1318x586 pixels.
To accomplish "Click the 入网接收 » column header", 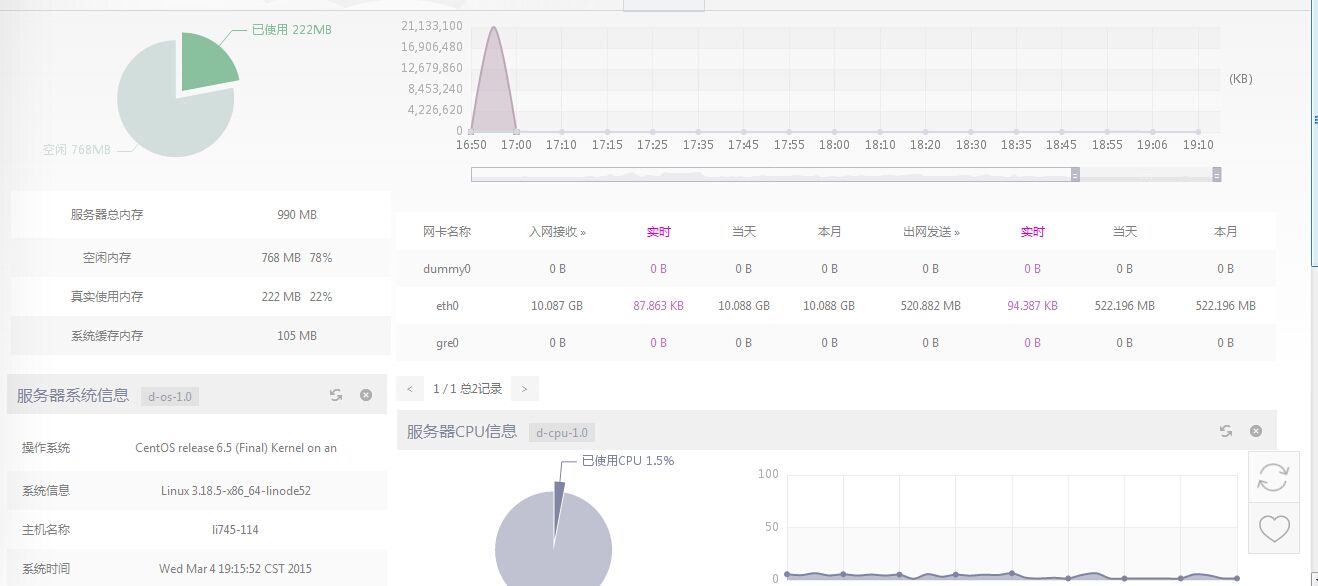I will [557, 231].
